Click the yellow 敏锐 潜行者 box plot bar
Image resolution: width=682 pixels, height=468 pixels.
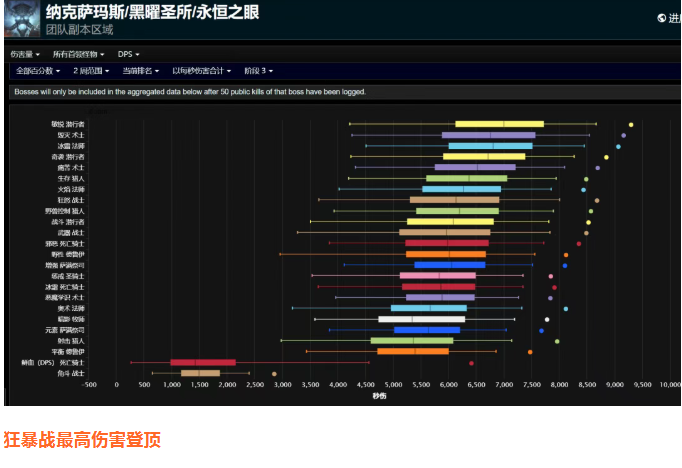pyautogui.click(x=499, y=124)
